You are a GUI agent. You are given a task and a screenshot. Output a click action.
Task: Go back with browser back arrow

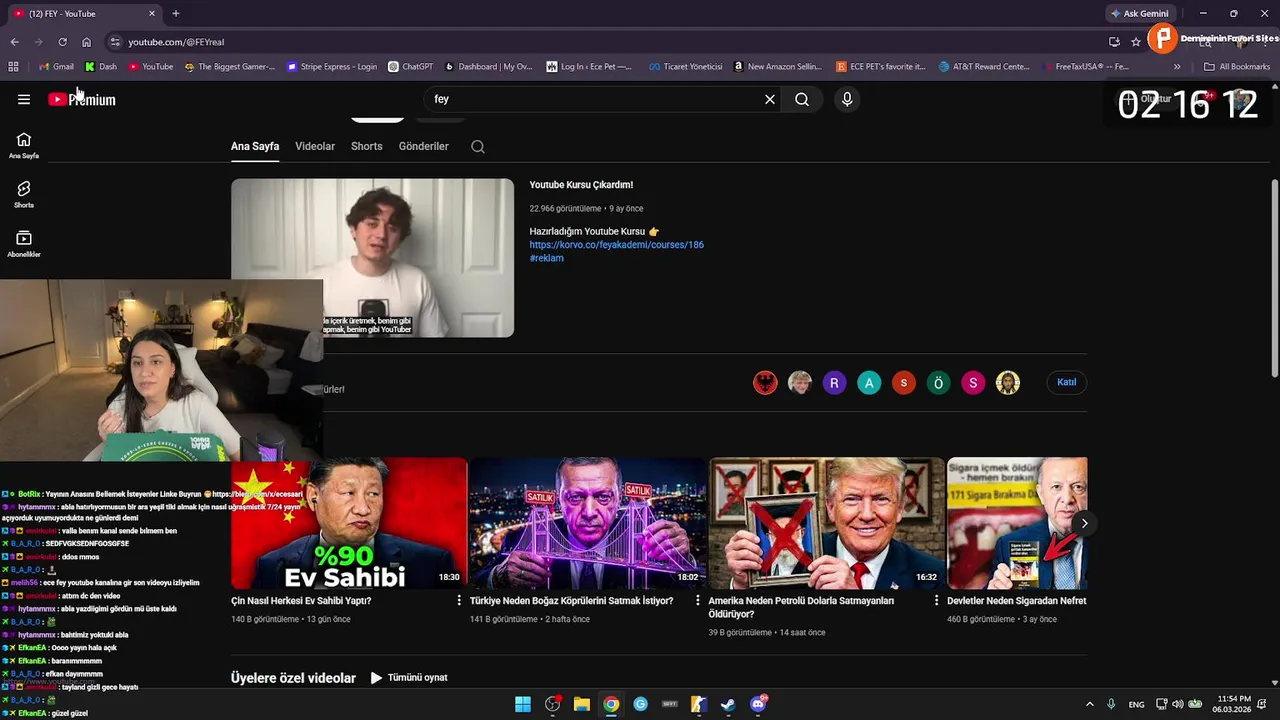[x=14, y=42]
